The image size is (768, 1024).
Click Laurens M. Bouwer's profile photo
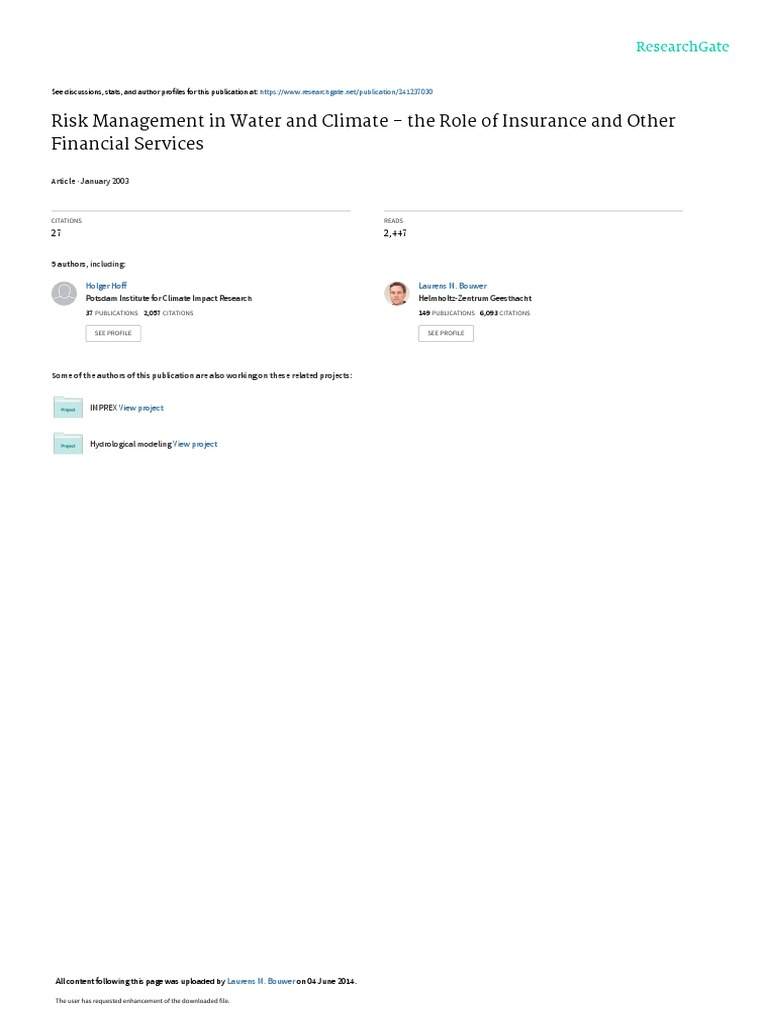[397, 294]
